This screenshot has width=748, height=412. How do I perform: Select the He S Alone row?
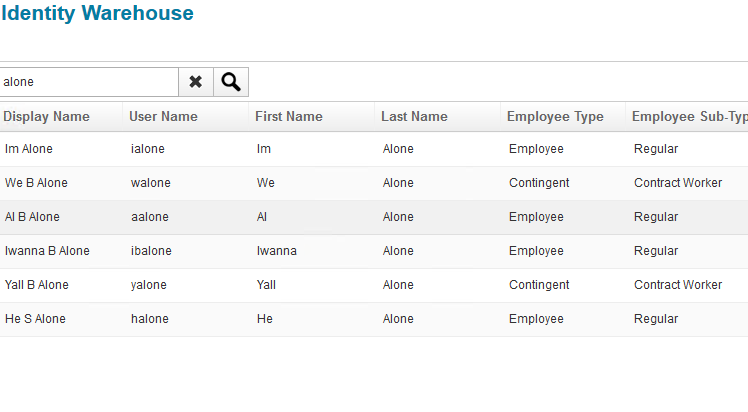coord(35,319)
